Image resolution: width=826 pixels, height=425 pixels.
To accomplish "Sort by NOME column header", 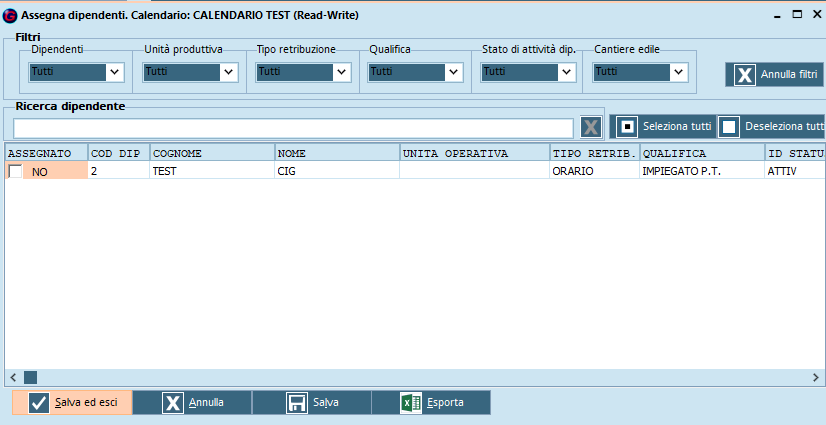I will [x=337, y=153].
